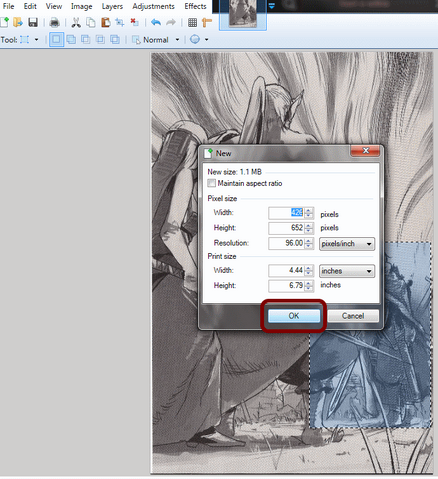
Task: Click the Paste clipboard icon
Action: click(x=106, y=22)
